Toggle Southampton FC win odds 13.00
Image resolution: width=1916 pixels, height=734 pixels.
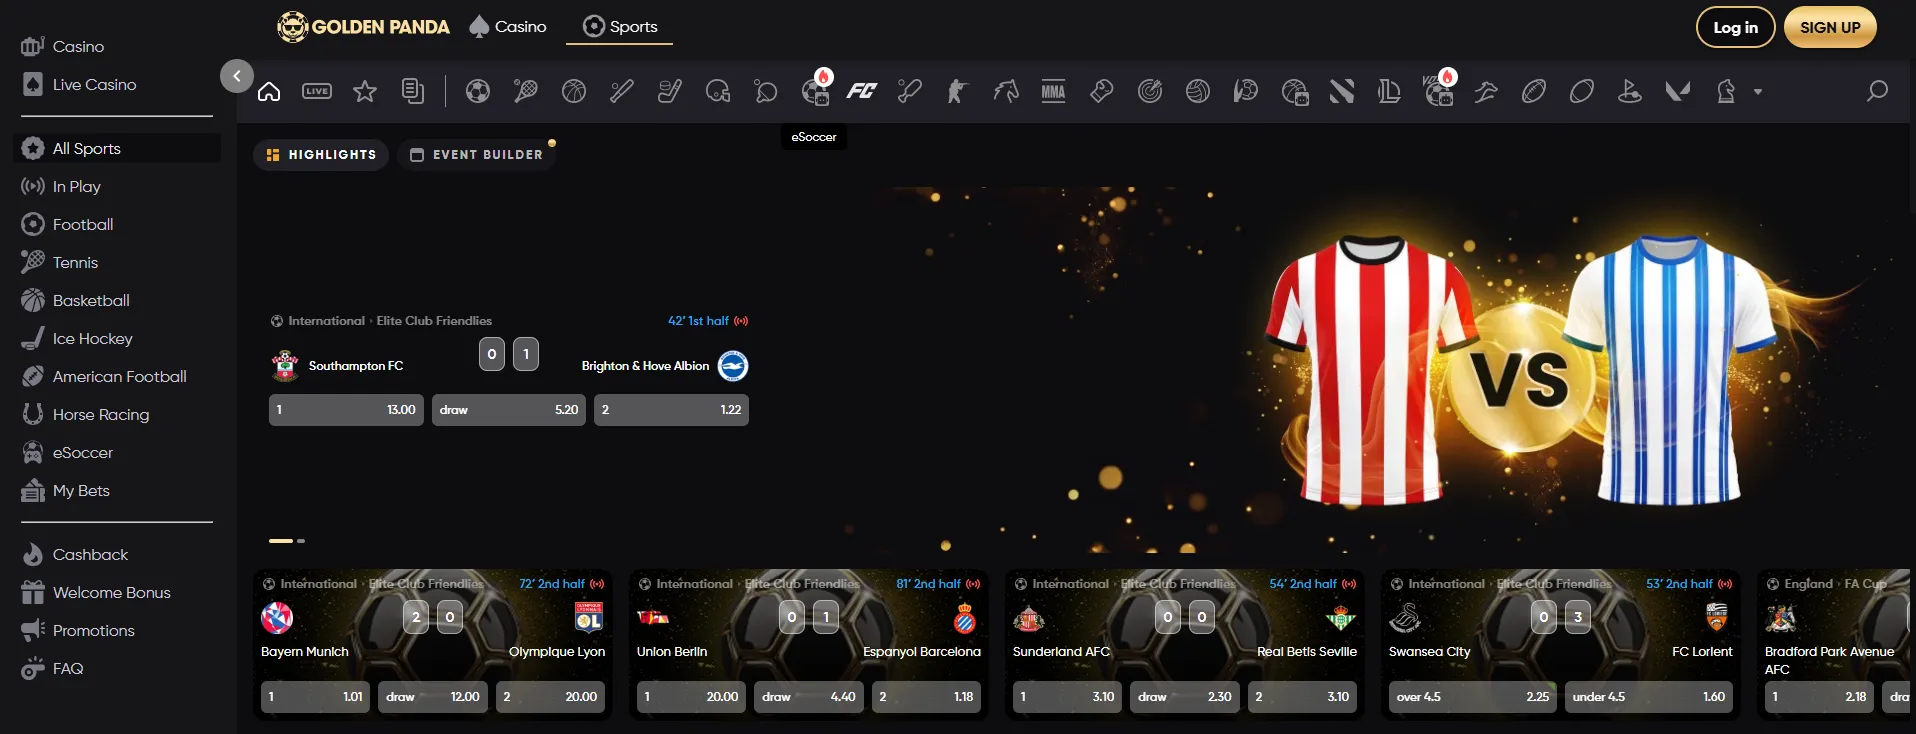point(346,410)
